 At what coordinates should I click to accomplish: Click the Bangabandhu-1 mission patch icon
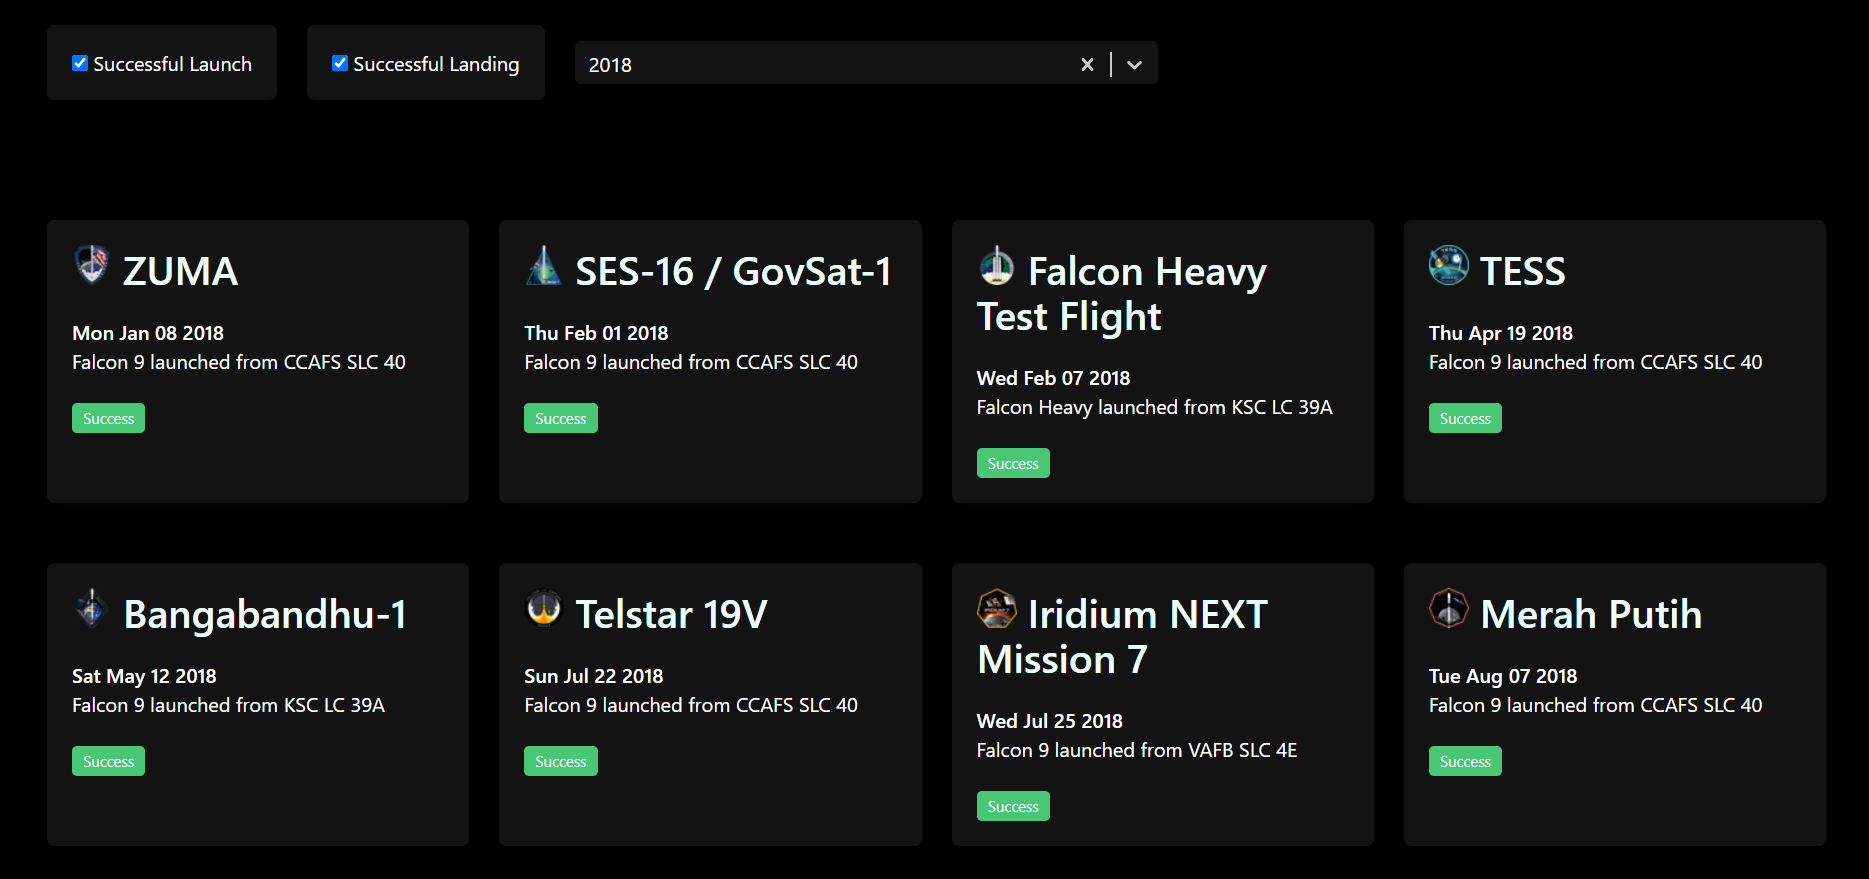92,608
